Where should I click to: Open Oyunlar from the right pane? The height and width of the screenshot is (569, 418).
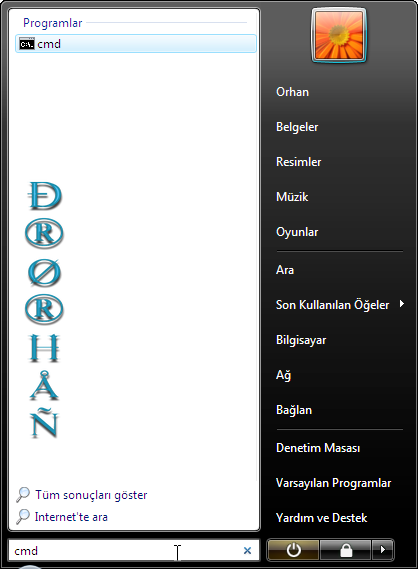click(297, 232)
